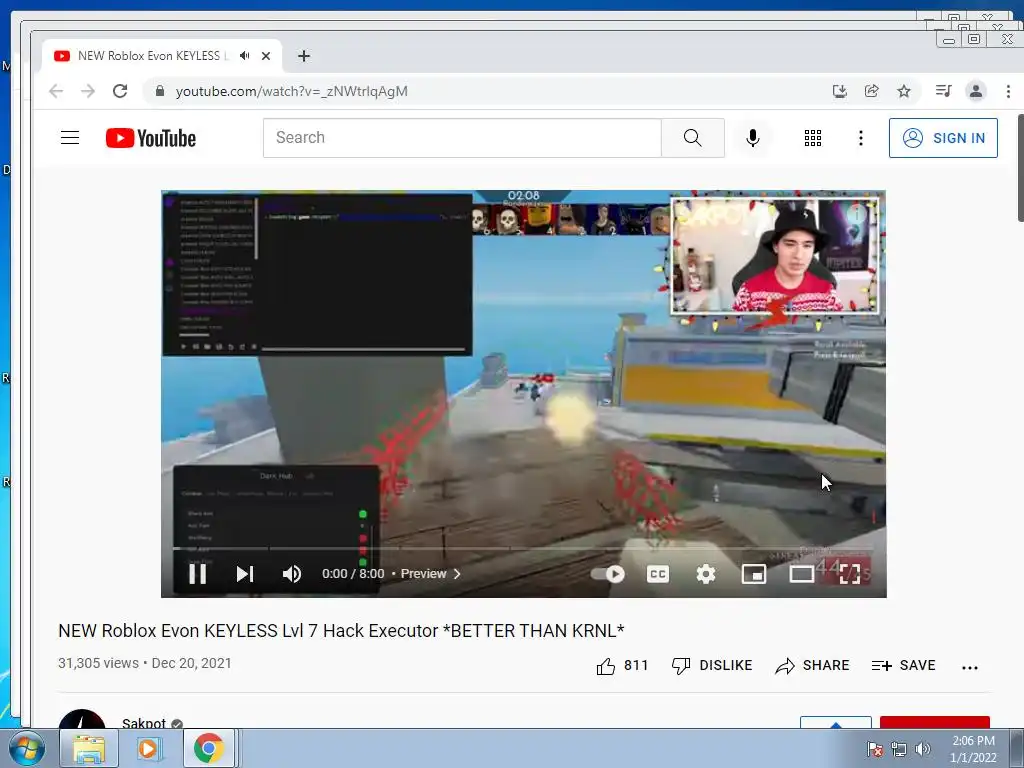Reload the page
The width and height of the screenshot is (1024, 768).
tap(120, 91)
